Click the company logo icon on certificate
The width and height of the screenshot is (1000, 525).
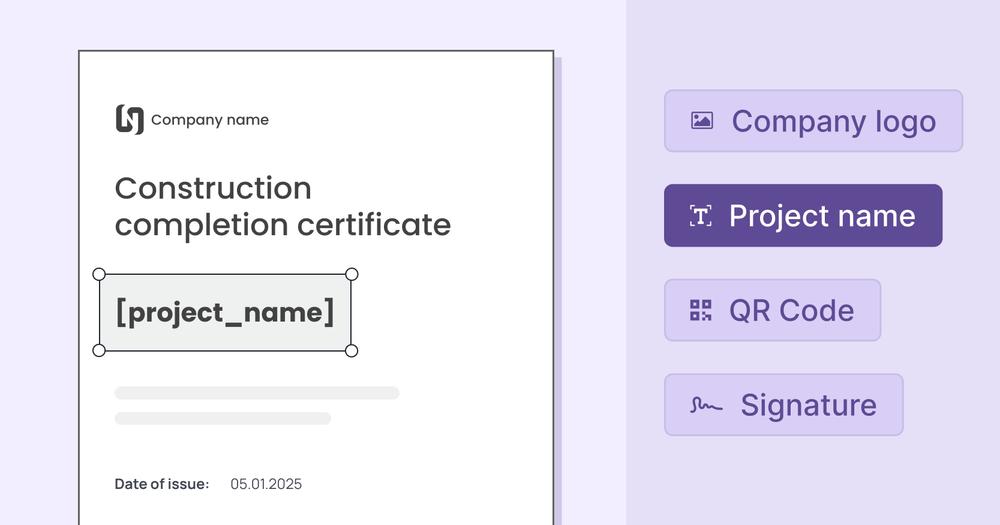[x=130, y=120]
